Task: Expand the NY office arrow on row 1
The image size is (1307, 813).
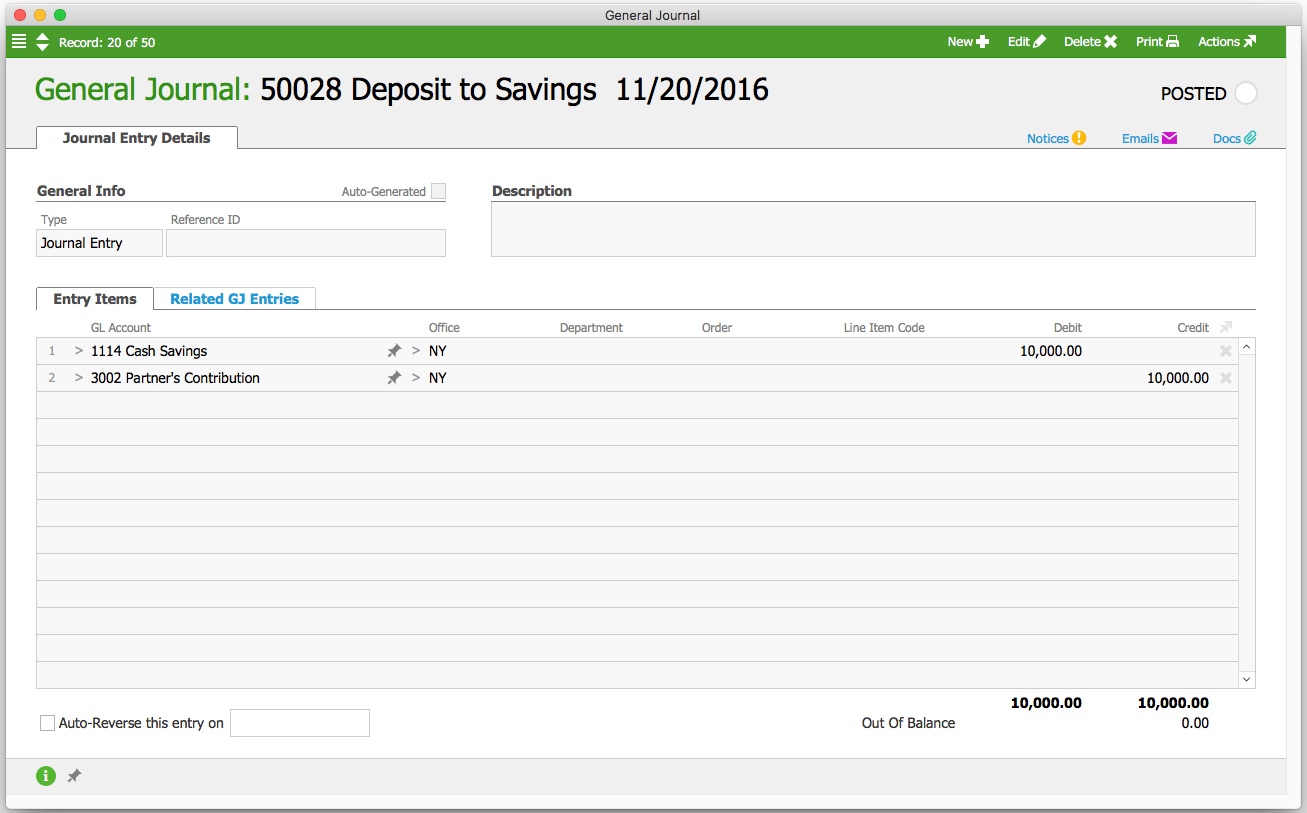Action: coord(416,351)
